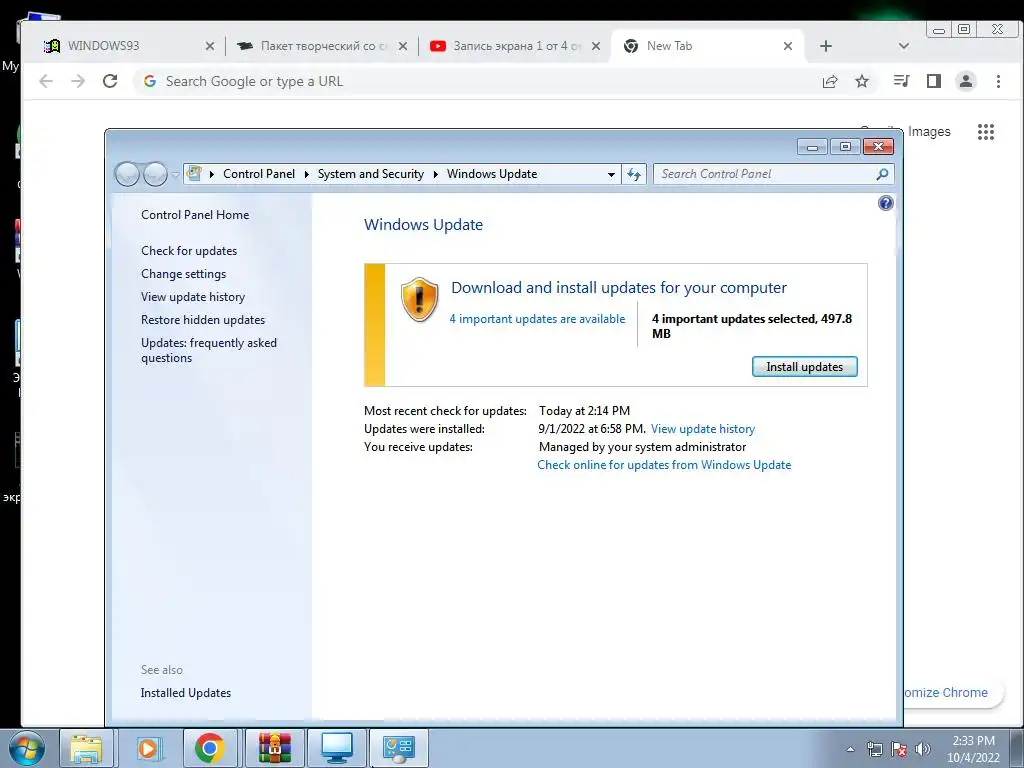
Task: Open the Chrome tab search dropdown
Action: point(904,46)
